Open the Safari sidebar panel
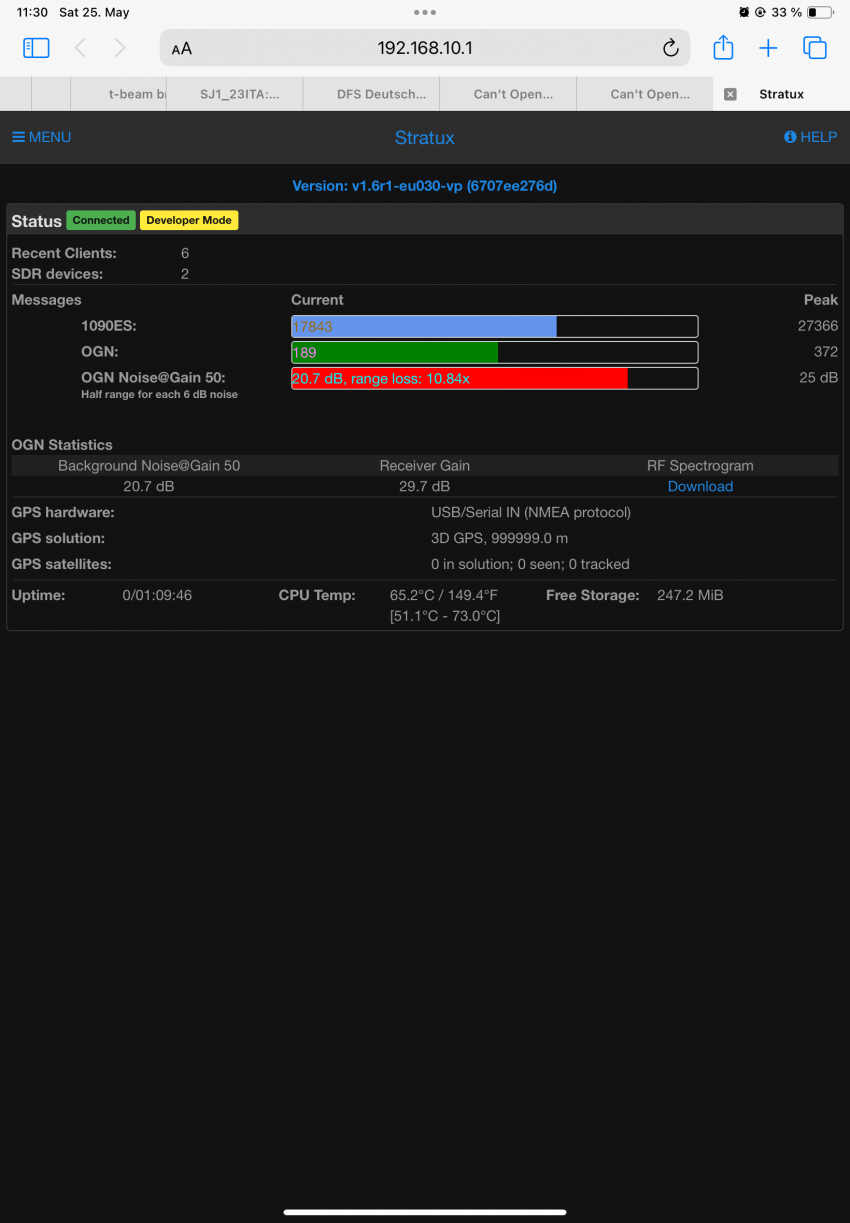 tap(36, 48)
